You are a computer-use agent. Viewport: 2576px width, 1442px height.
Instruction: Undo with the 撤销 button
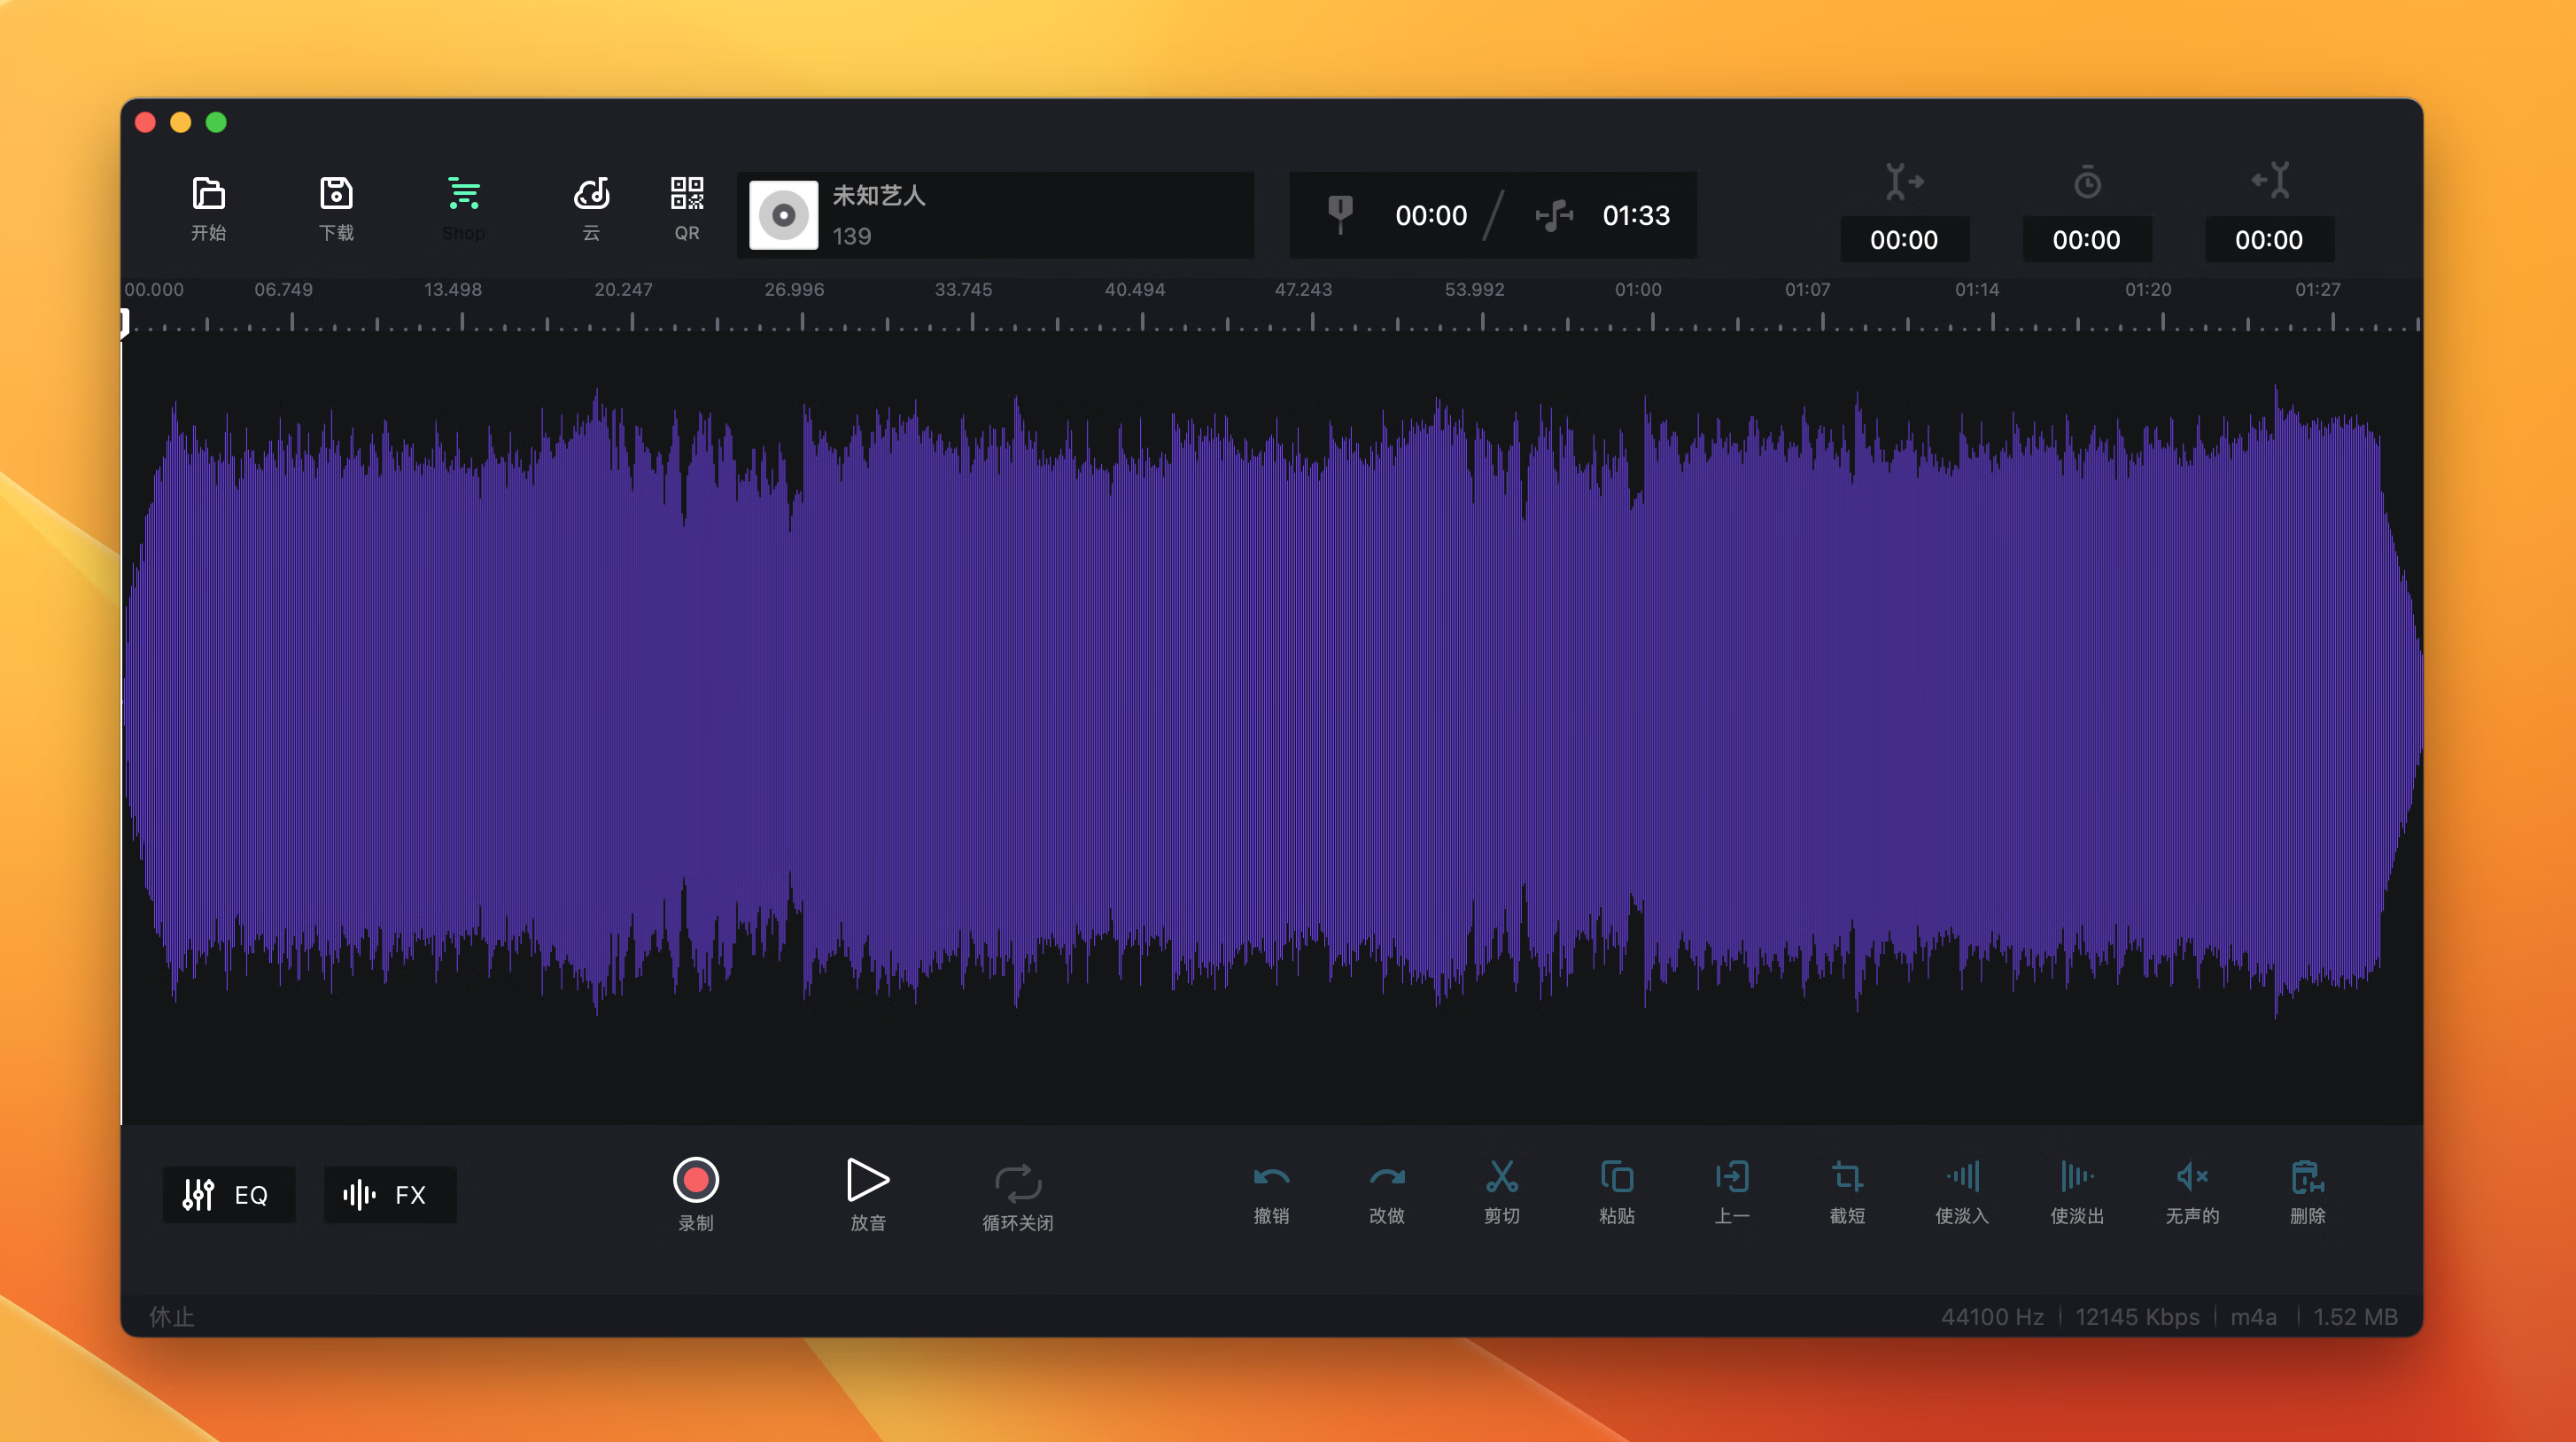[x=1271, y=1178]
